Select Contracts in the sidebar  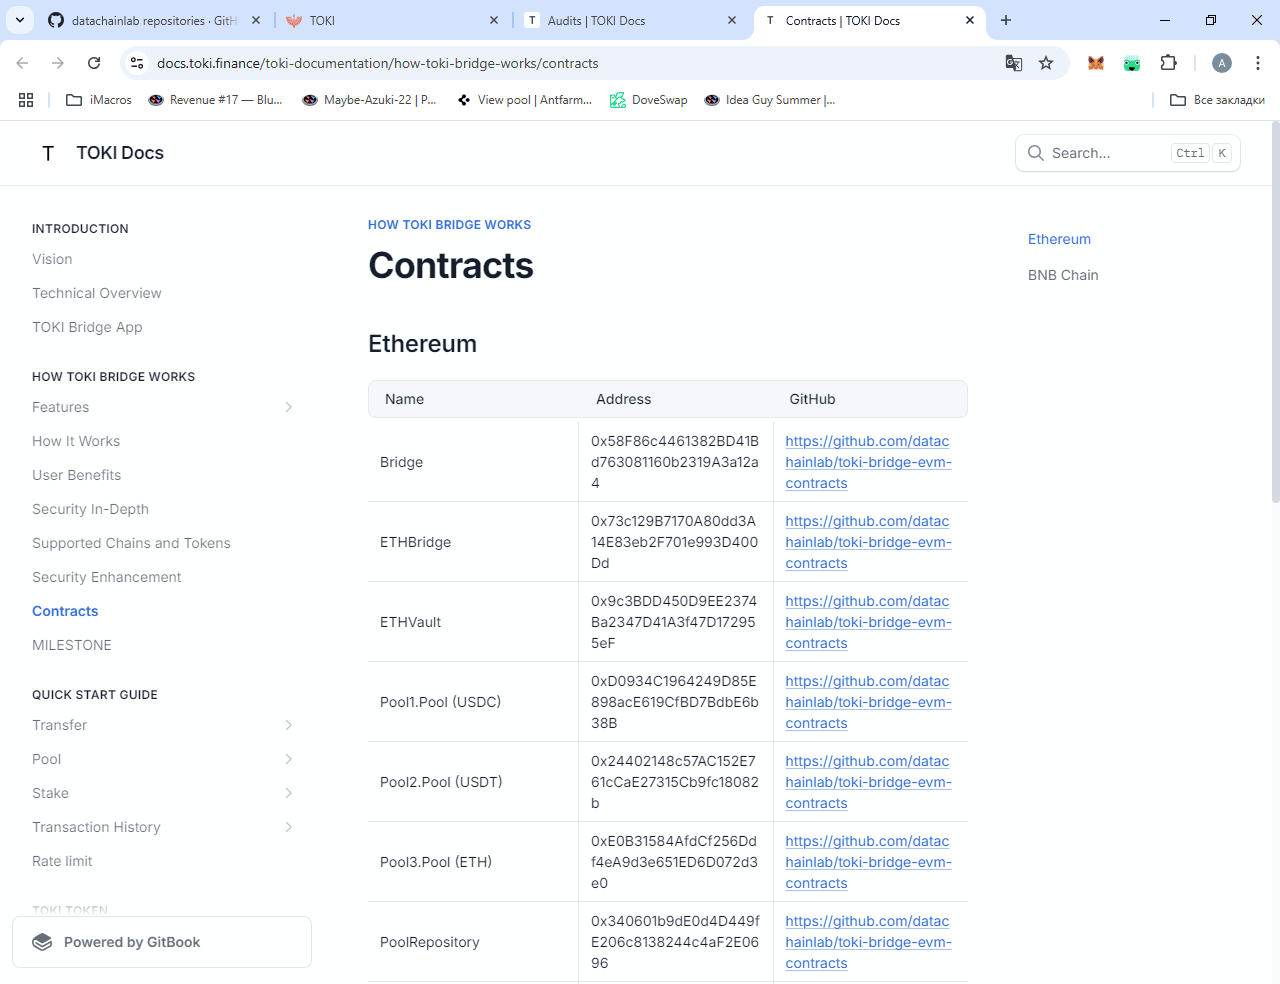(x=65, y=611)
